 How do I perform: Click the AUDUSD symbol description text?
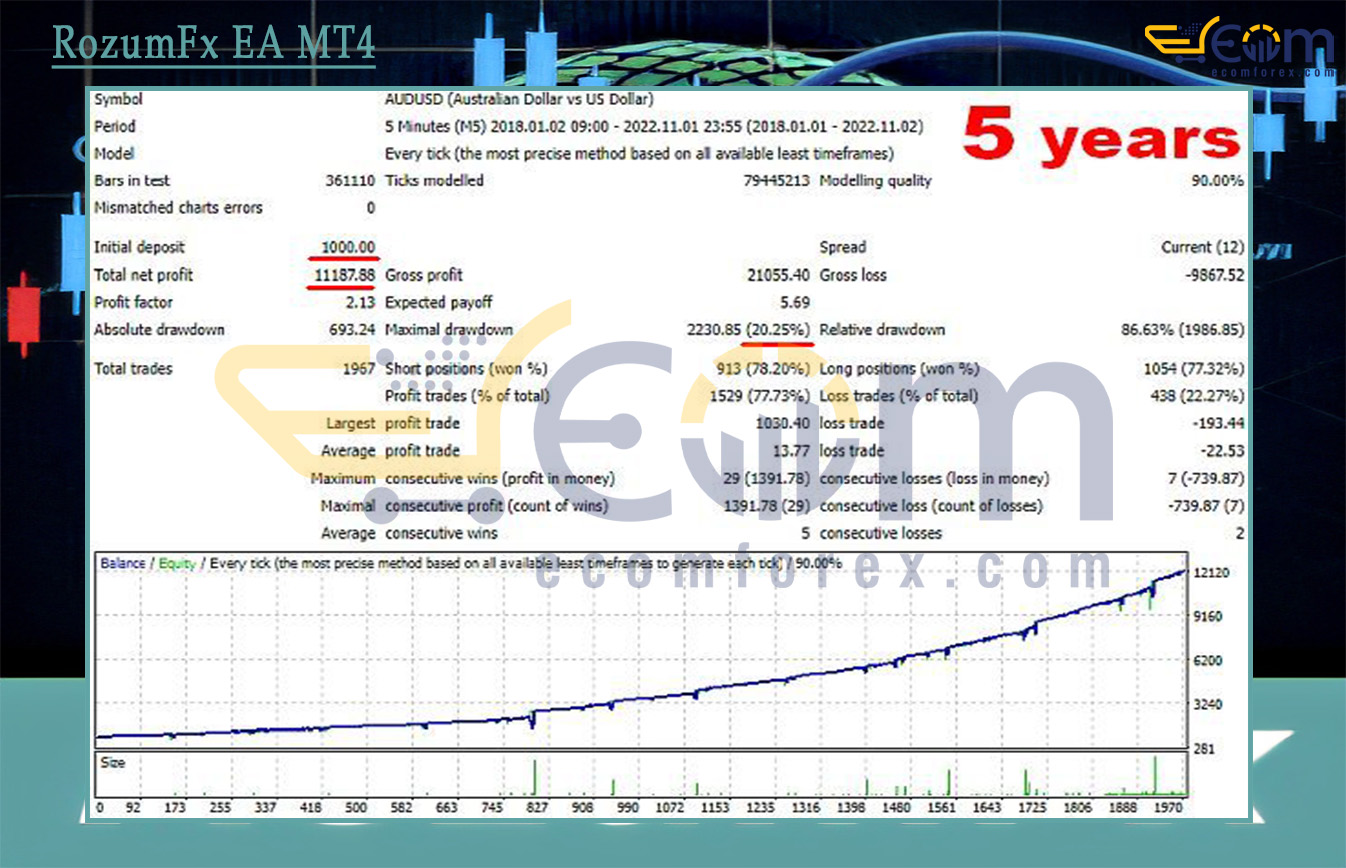click(x=518, y=100)
